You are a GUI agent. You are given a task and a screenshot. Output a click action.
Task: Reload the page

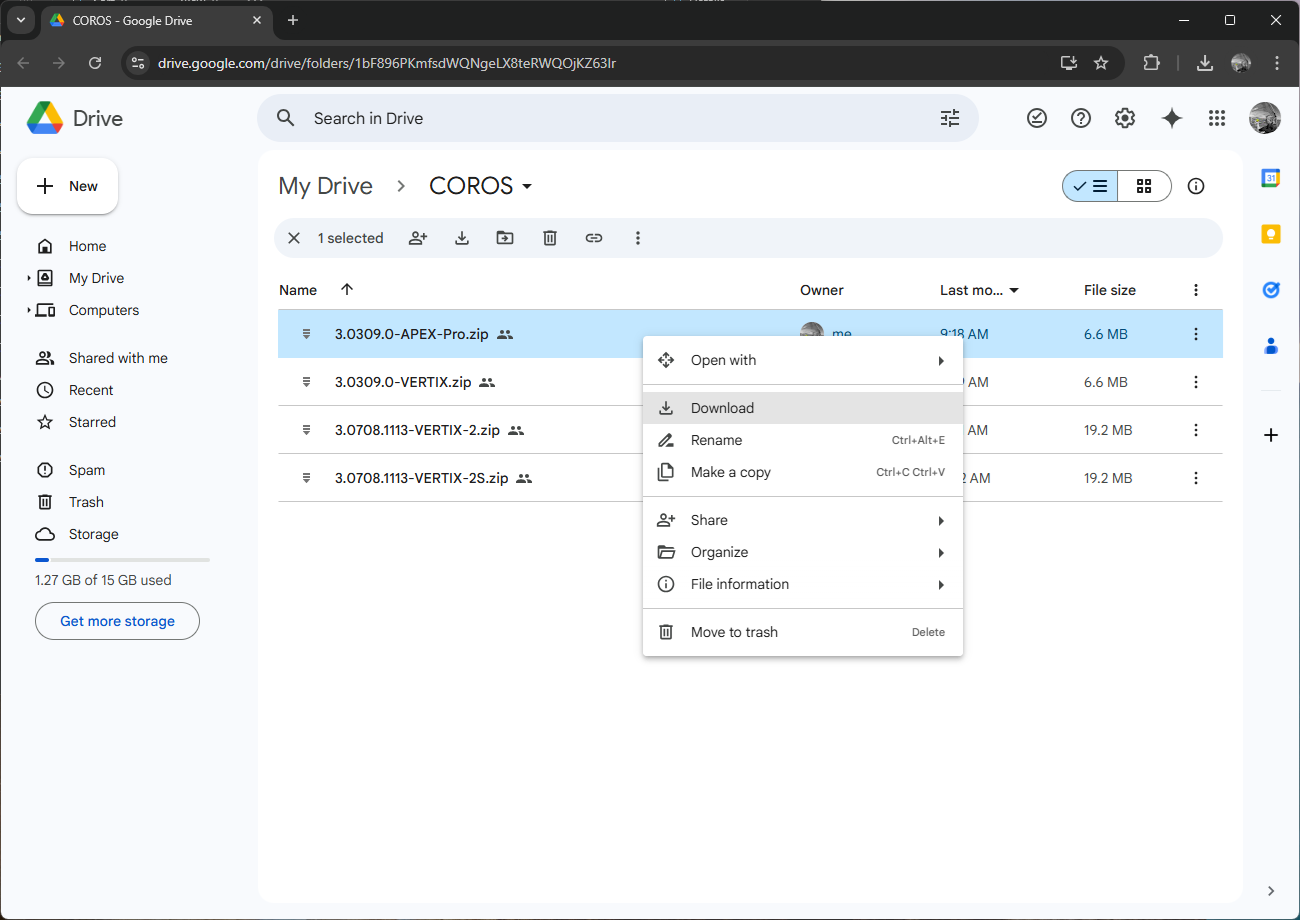(95, 63)
